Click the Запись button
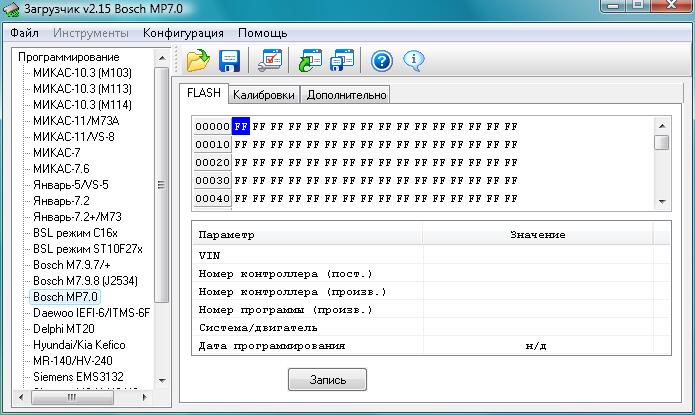The image size is (695, 415). 327,380
